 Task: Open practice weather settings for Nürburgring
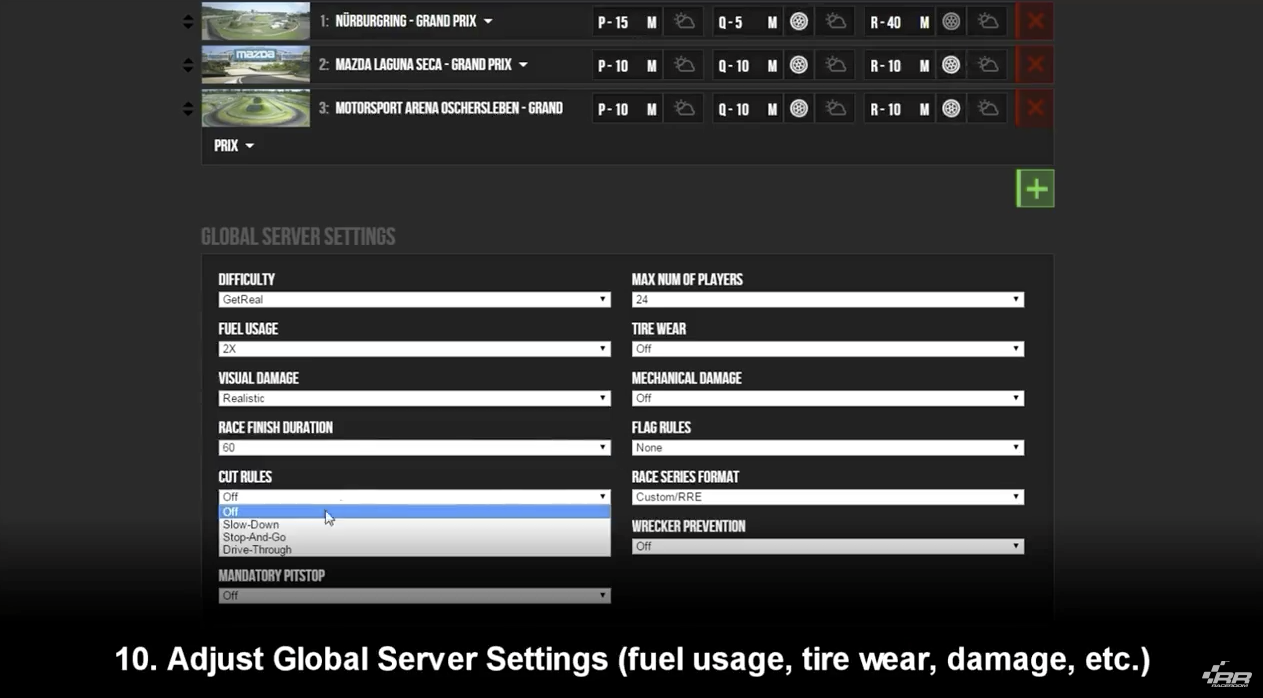coord(684,21)
